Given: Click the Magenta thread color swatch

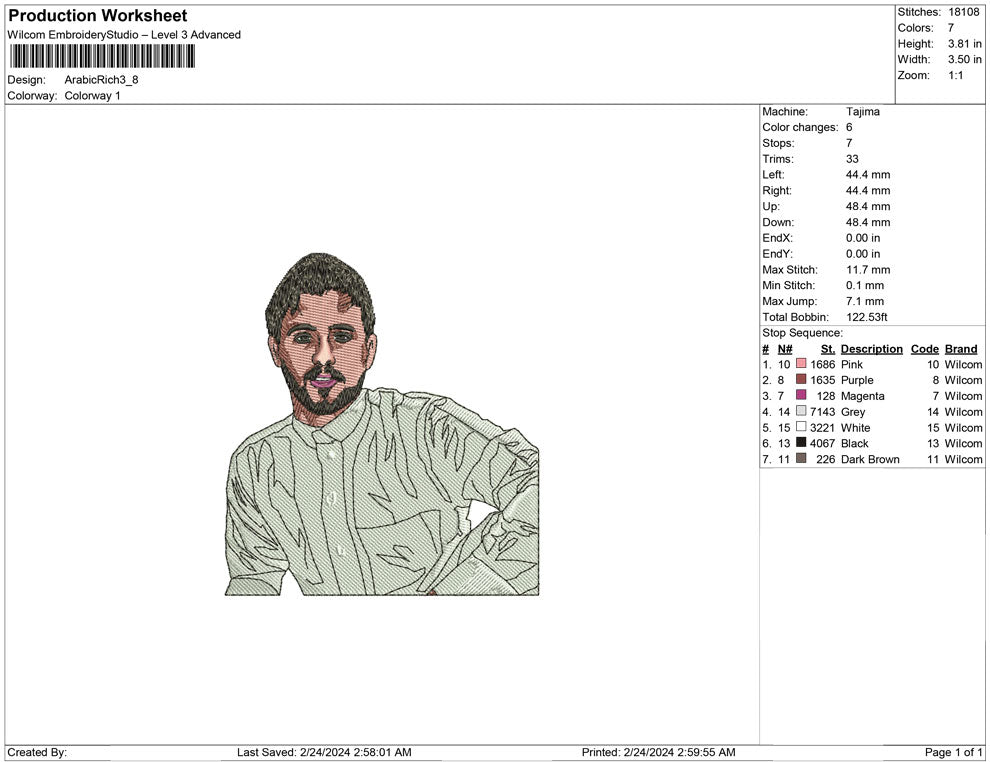Looking at the screenshot, I should click(801, 395).
